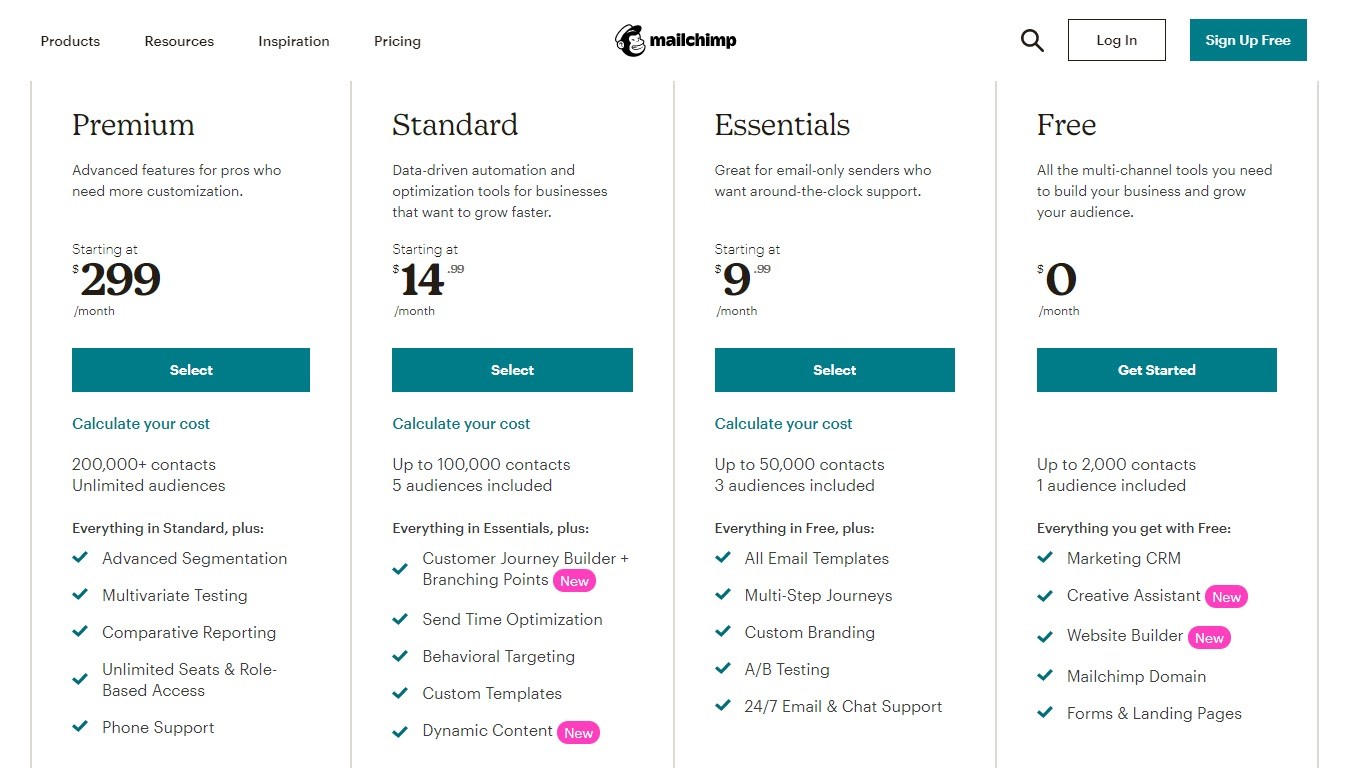The height and width of the screenshot is (768, 1346).
Task: Go to the Pricing page
Action: click(x=397, y=41)
